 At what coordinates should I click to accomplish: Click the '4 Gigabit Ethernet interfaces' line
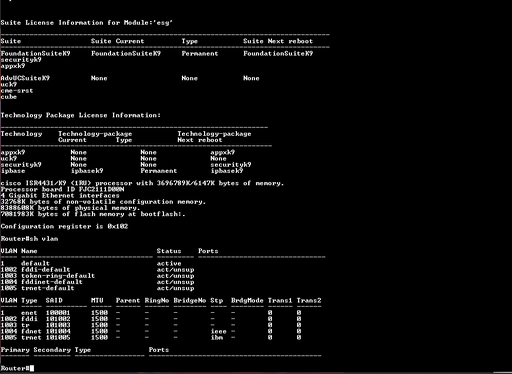pos(60,196)
